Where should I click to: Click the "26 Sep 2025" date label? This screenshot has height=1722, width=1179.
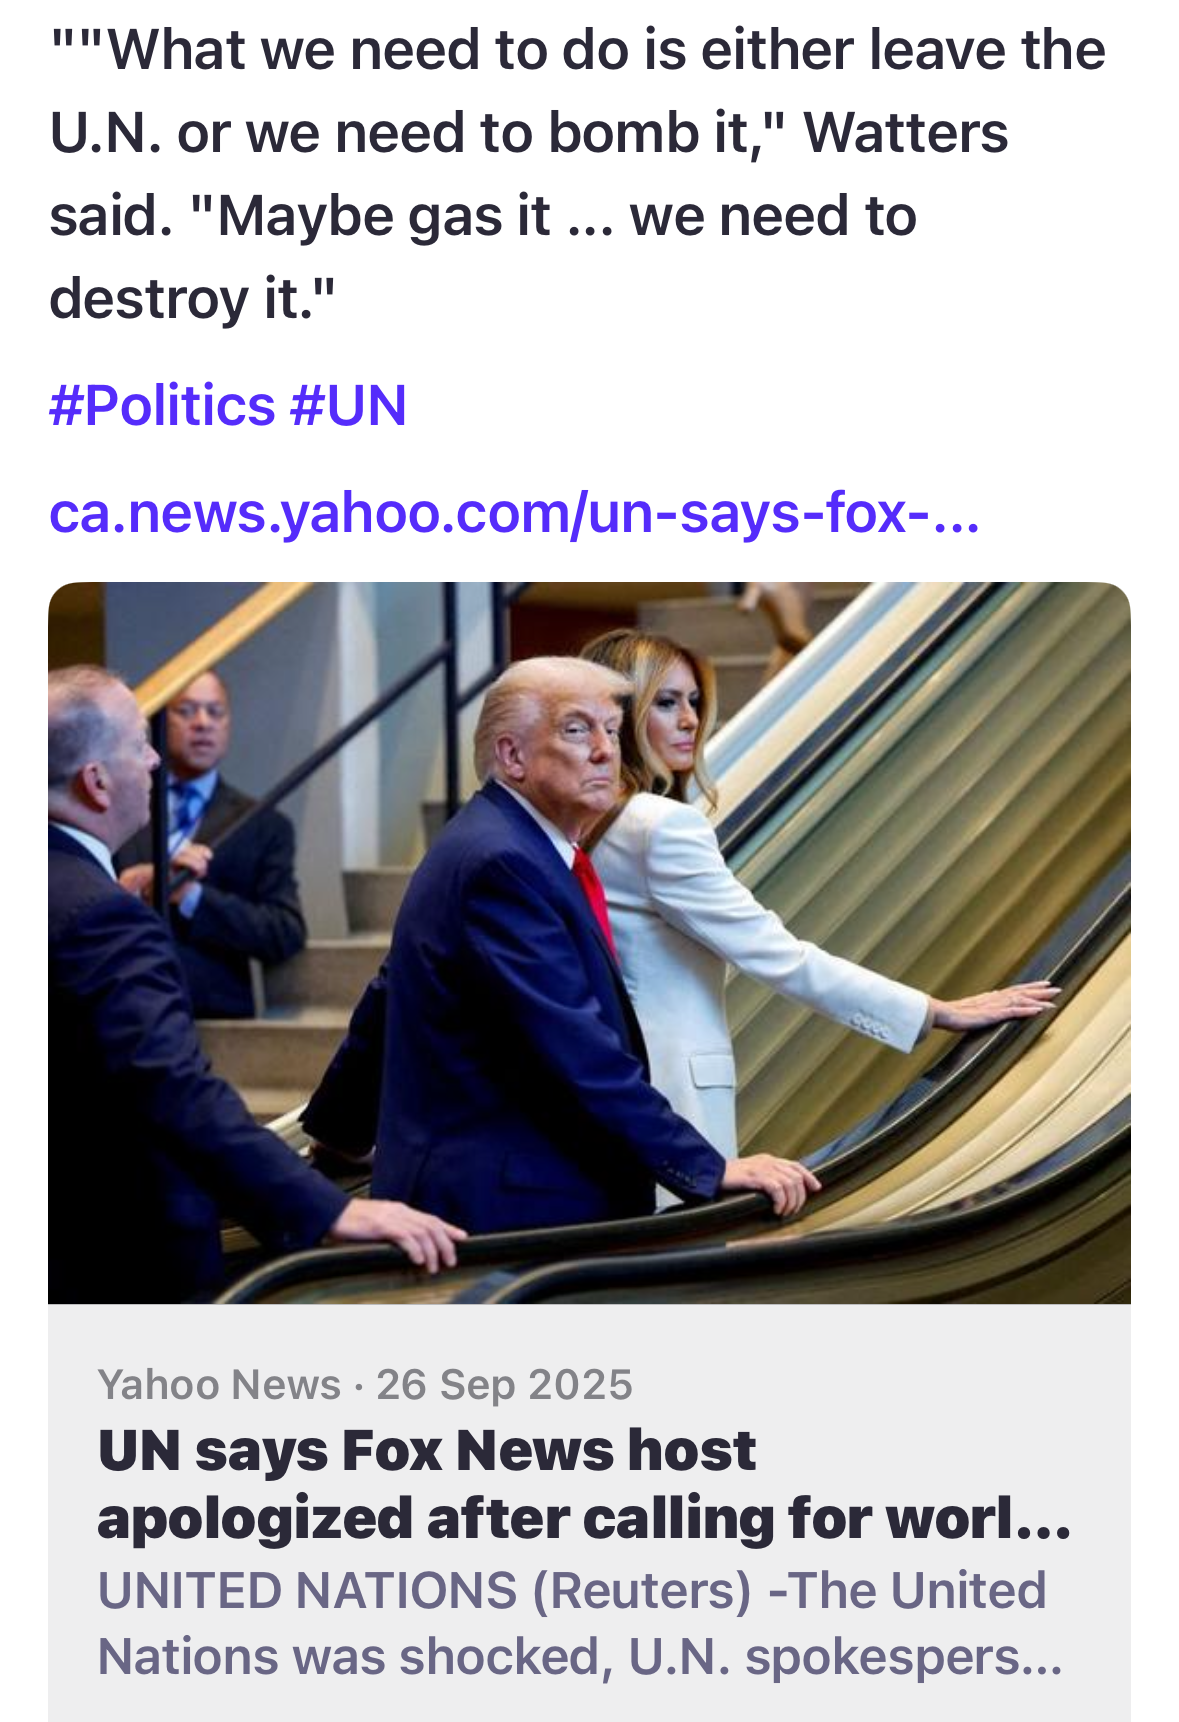504,1385
